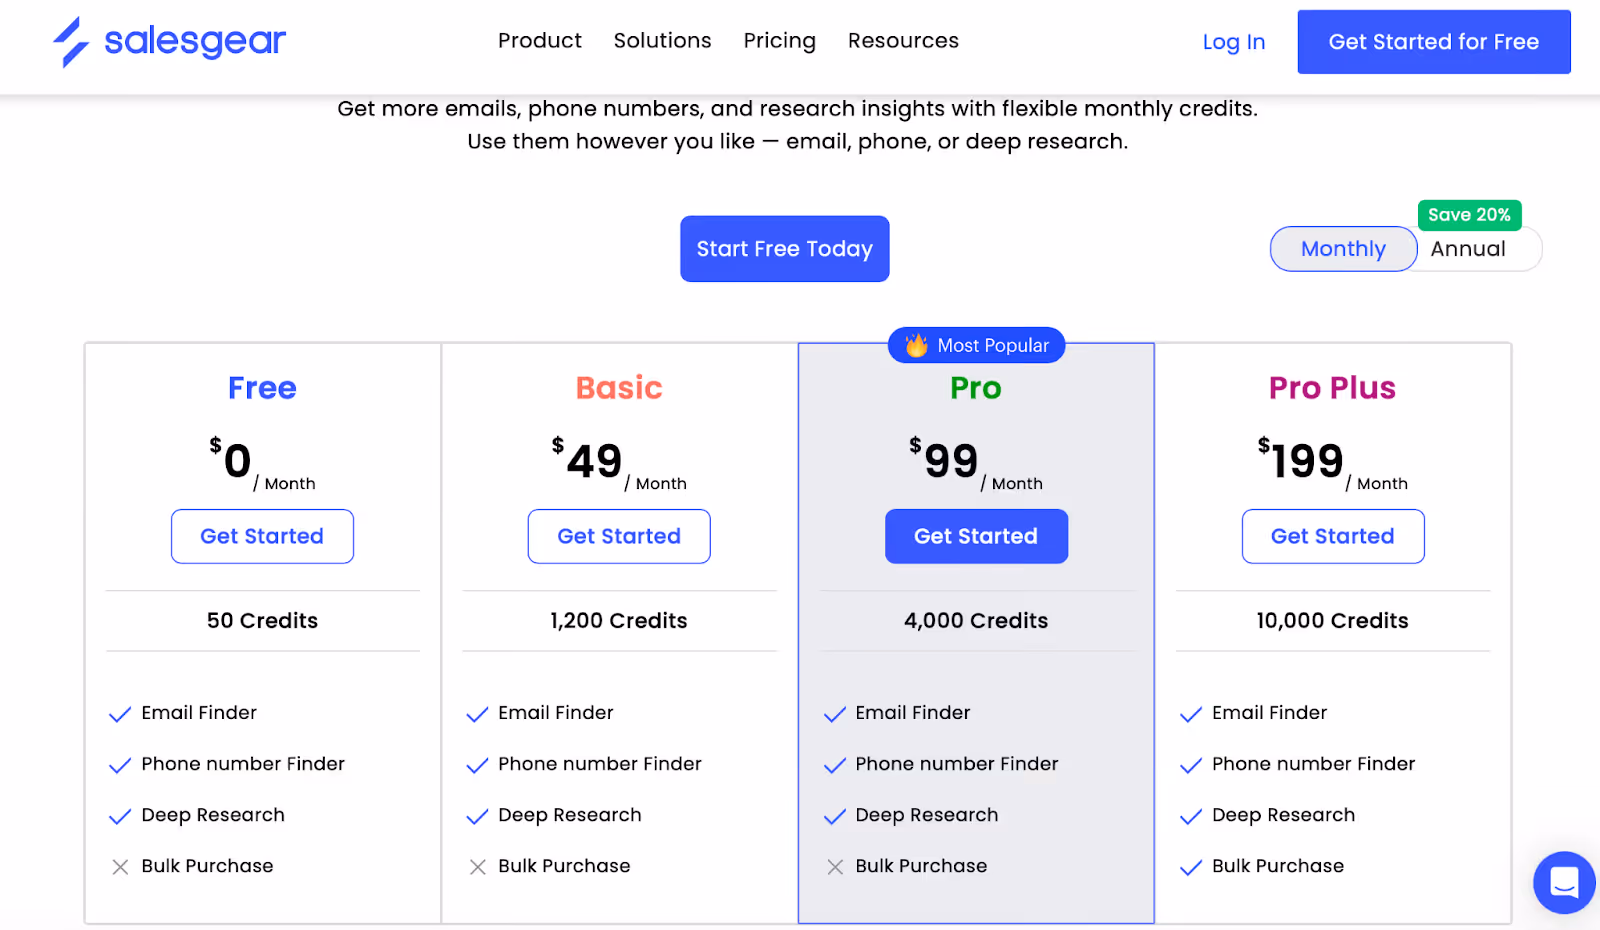The height and width of the screenshot is (930, 1600).
Task: Click the checkmark next to Pro Plus Bulk Purchase
Action: [1190, 867]
